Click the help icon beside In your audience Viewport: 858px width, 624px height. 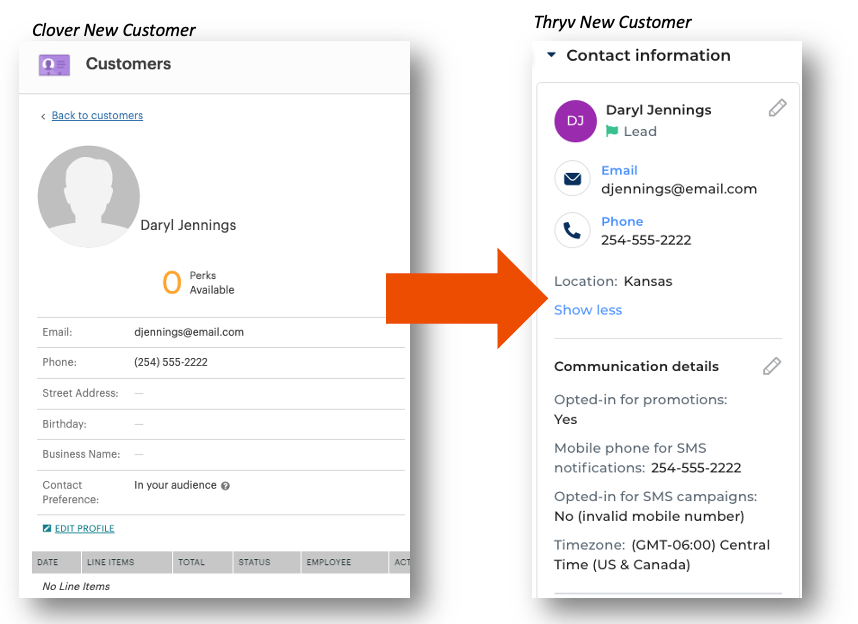[225, 486]
